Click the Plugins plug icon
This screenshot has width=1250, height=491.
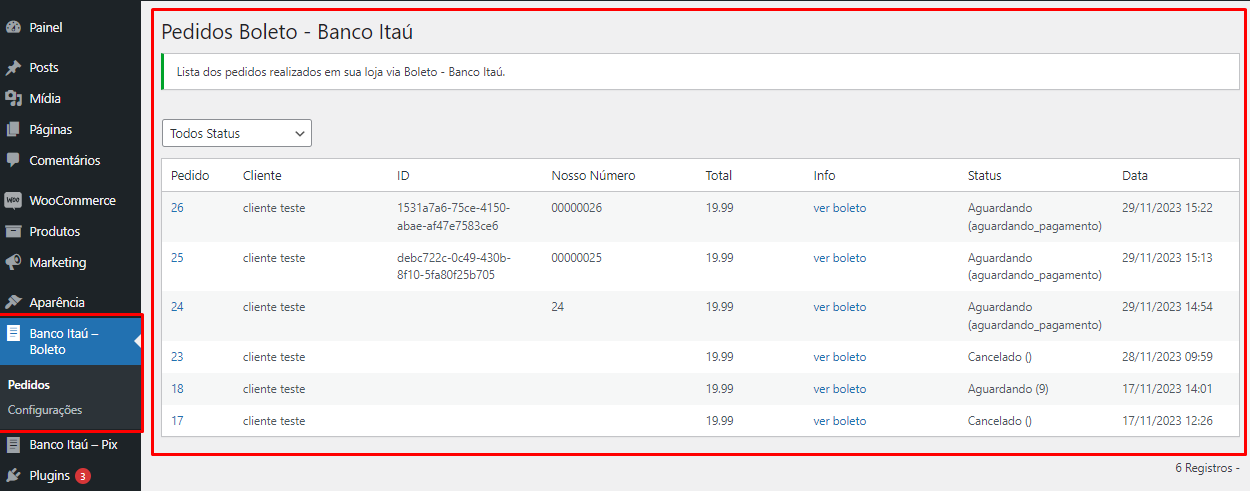tap(14, 475)
